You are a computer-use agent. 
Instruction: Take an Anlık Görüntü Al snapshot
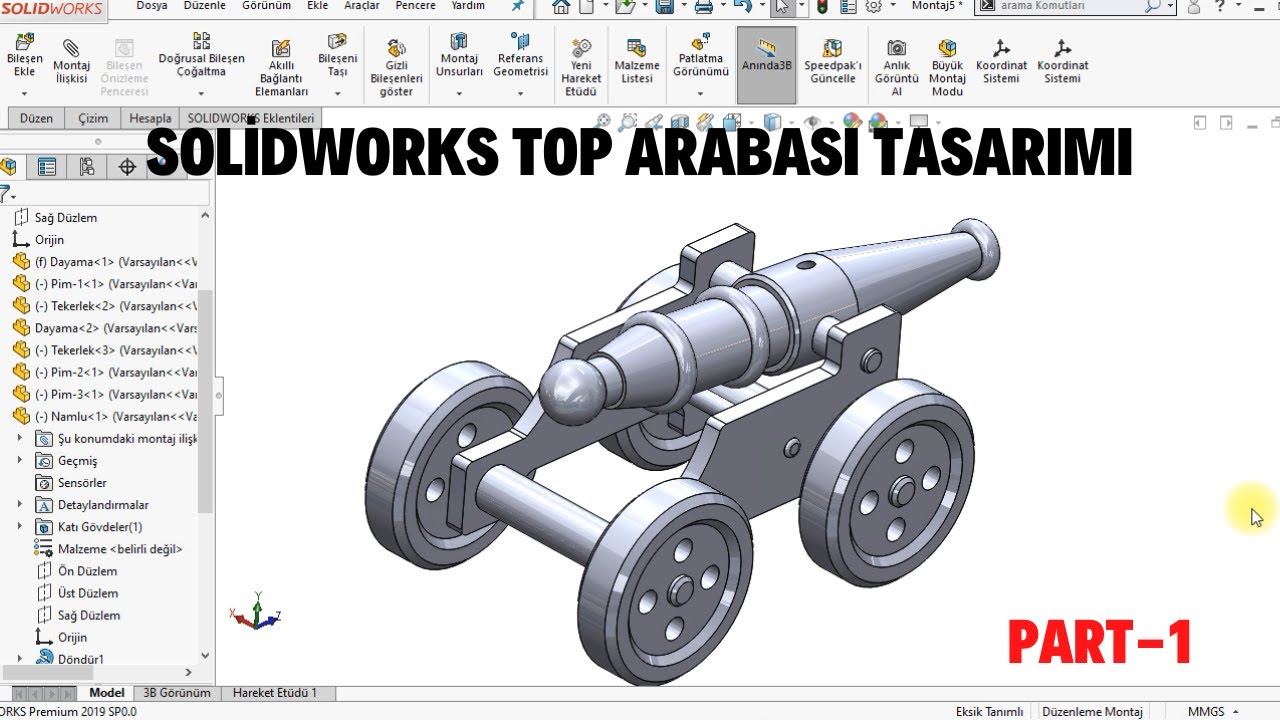coord(897,68)
